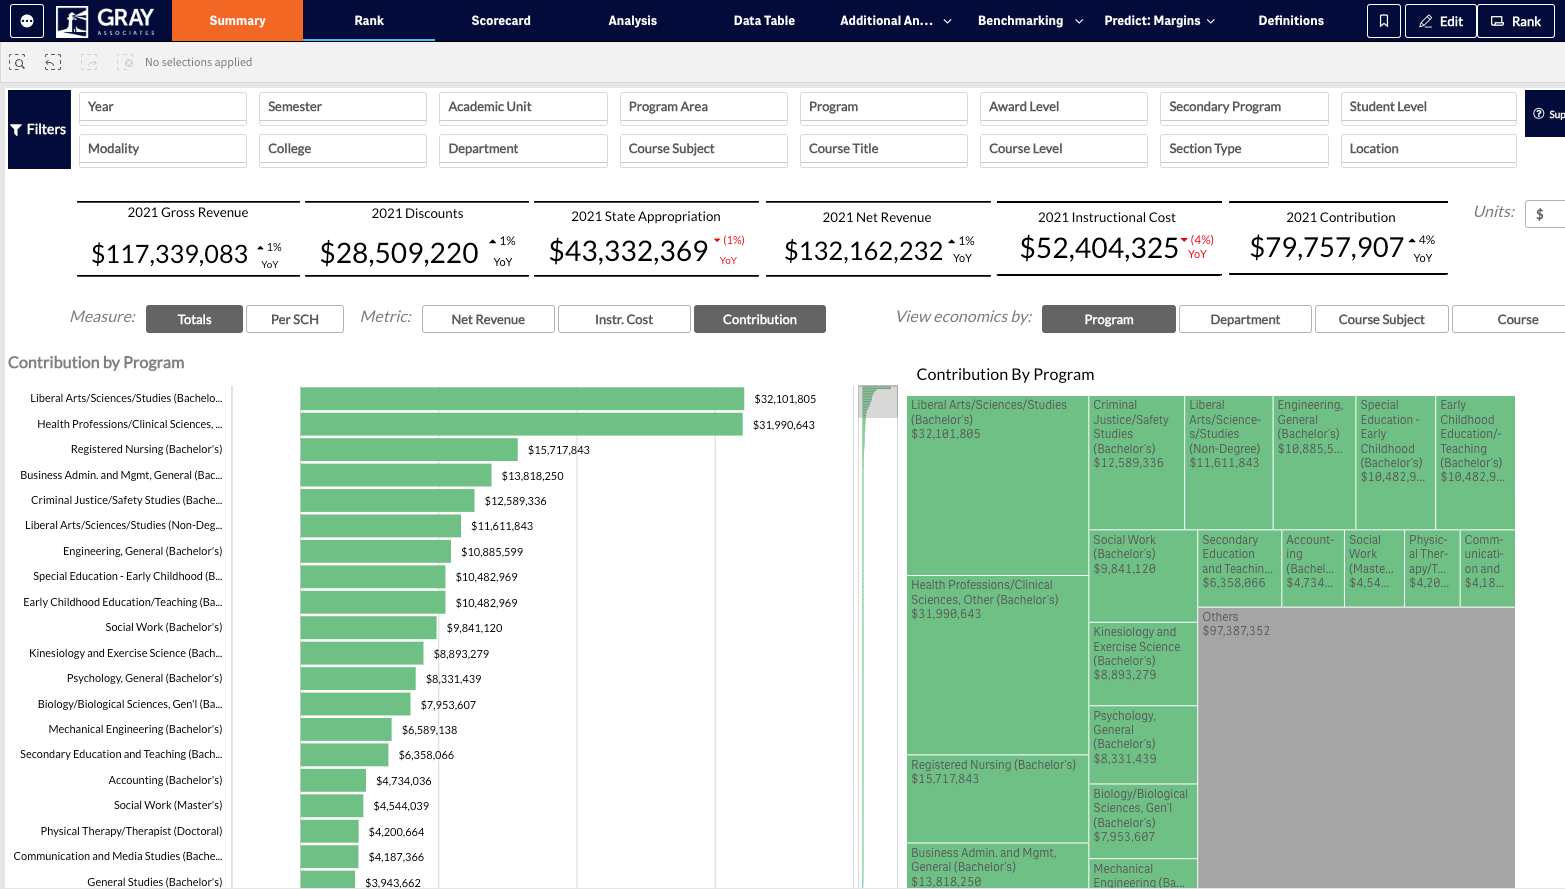1565x889 pixels.
Task: Click the 2021 Contribution KPI value
Action: 1327,248
